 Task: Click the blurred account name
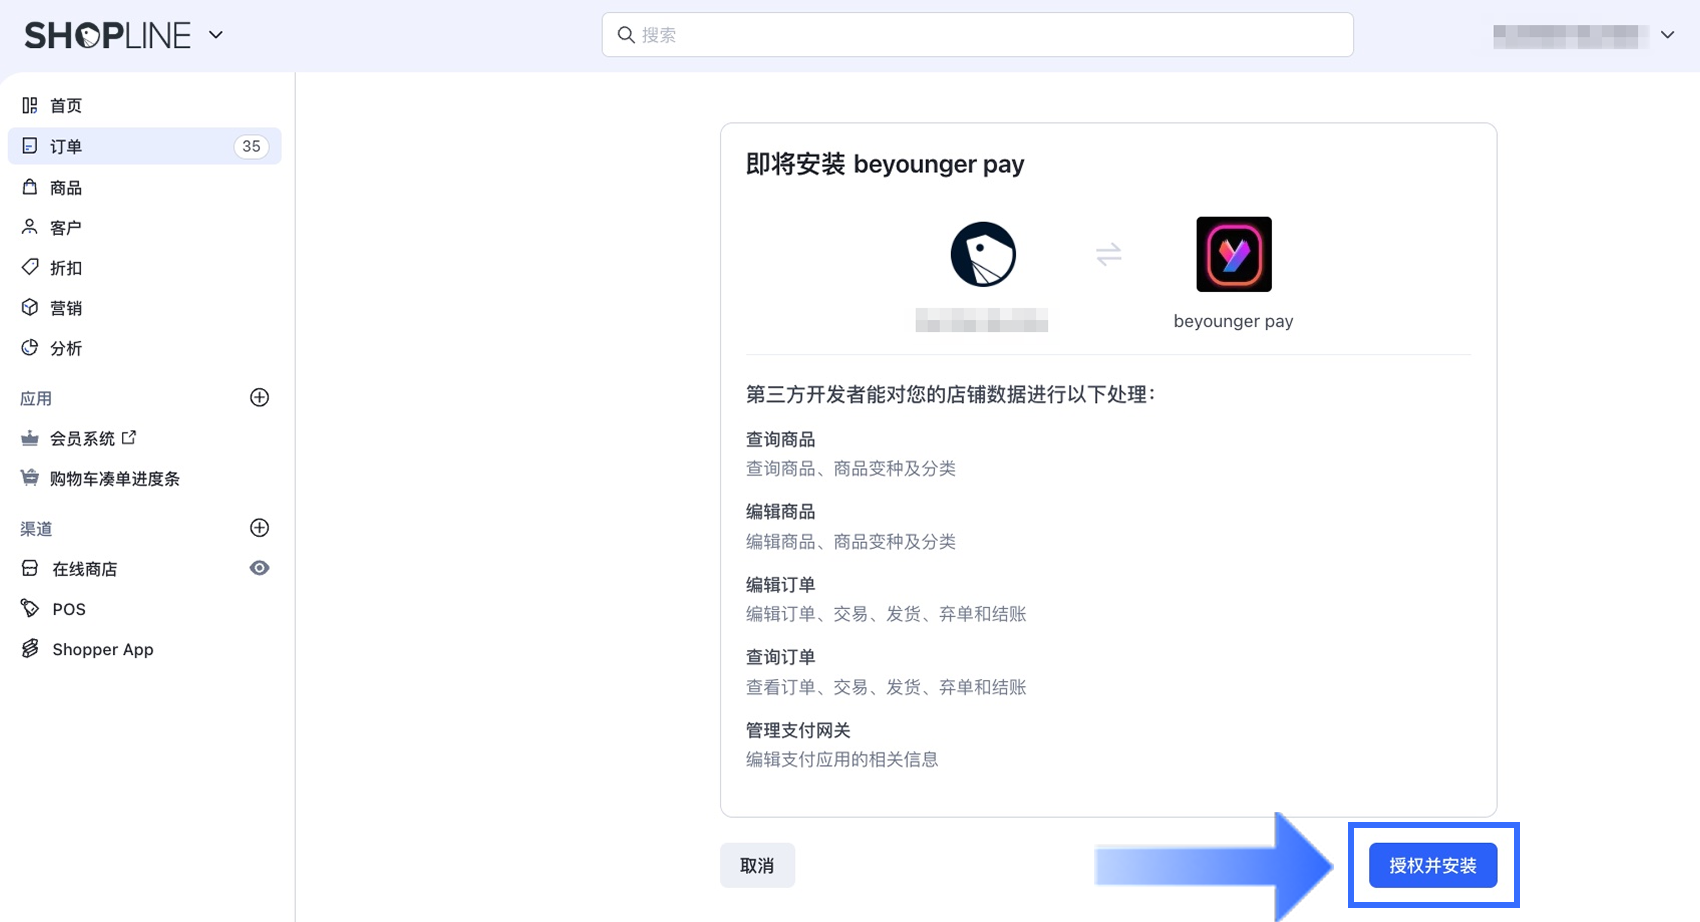pyautogui.click(x=1570, y=36)
